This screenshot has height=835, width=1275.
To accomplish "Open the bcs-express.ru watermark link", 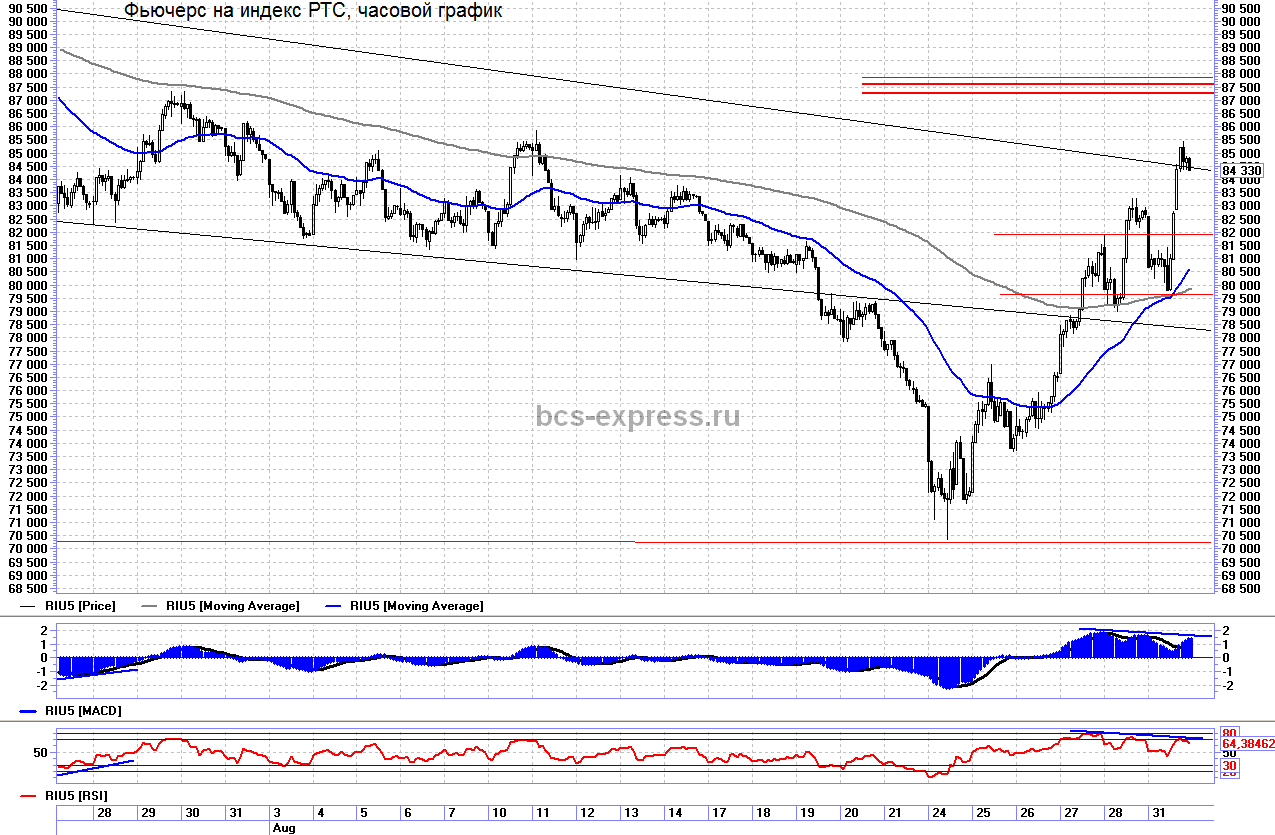I will [638, 416].
